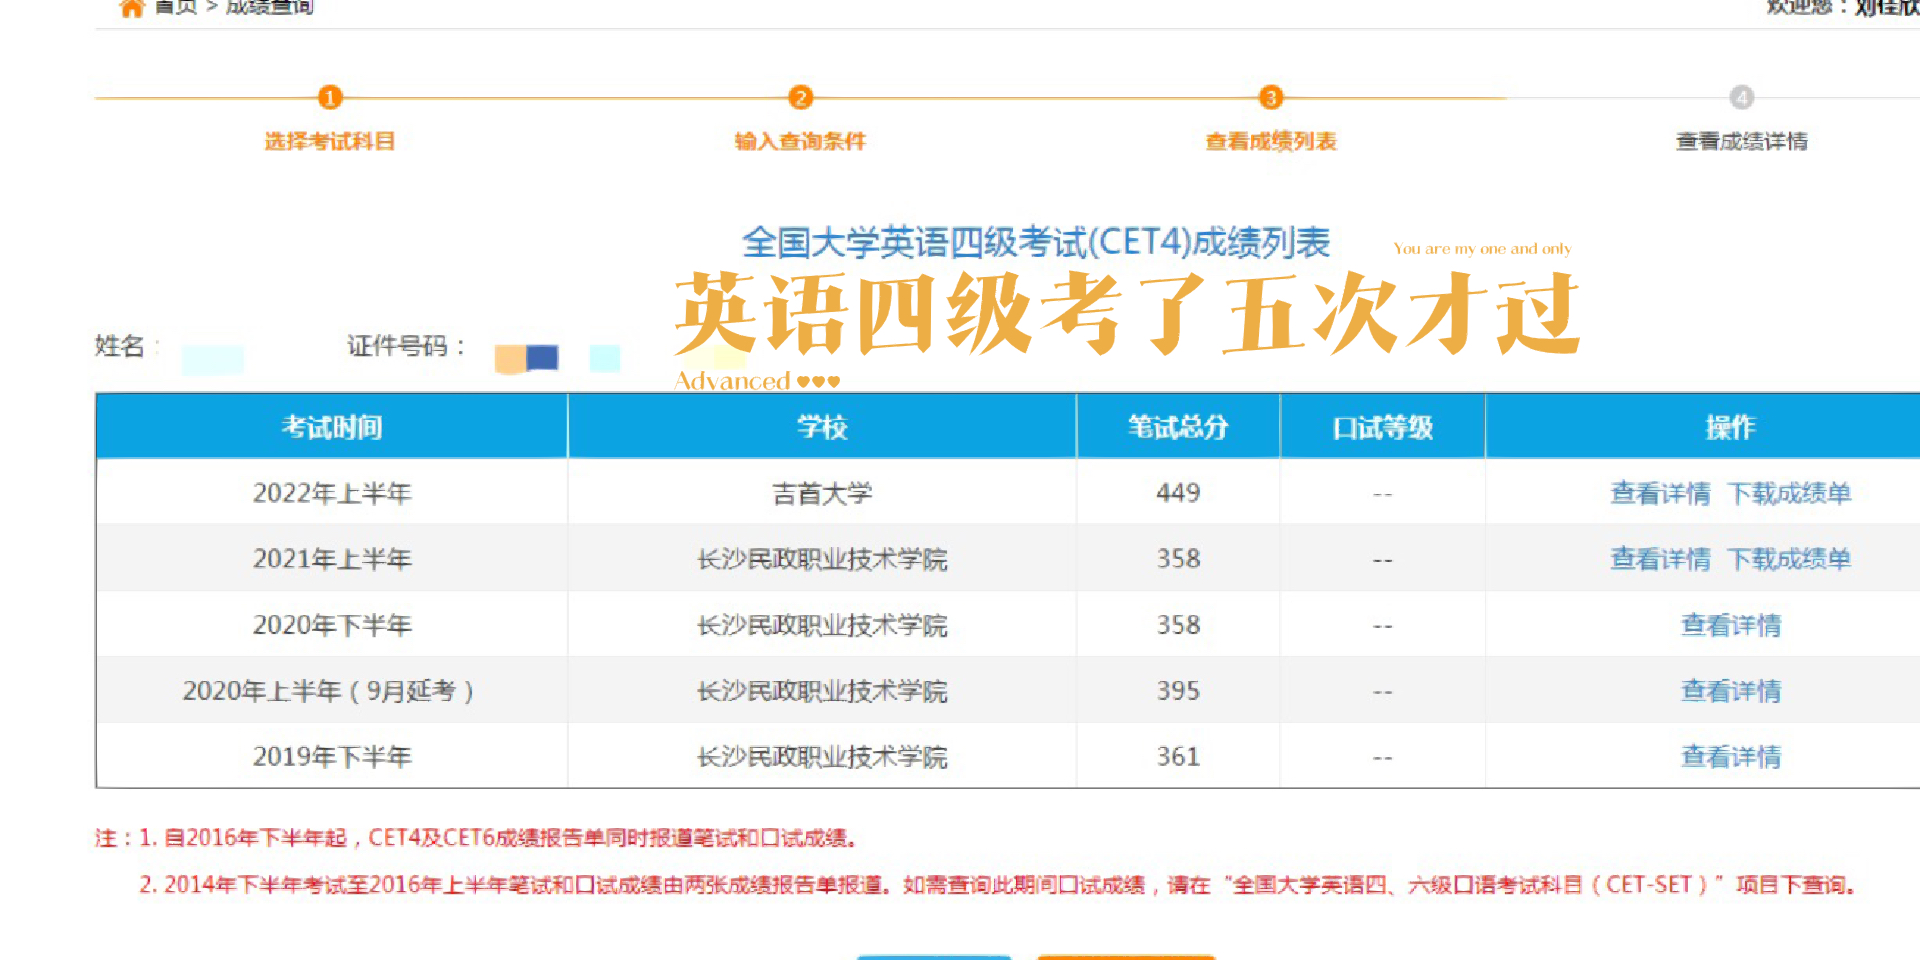The width and height of the screenshot is (1920, 960).
Task: Click the 2022年上半年 exam time cell
Action: pyautogui.click(x=332, y=493)
